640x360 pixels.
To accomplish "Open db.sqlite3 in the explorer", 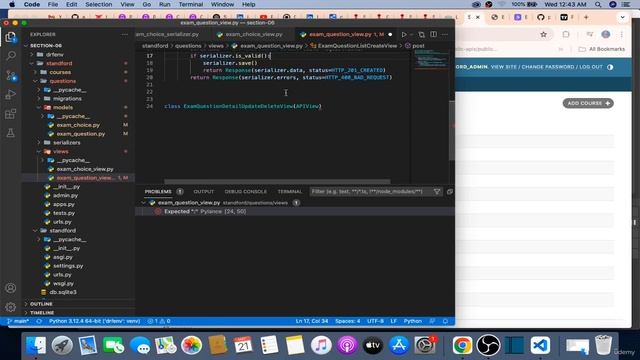I will click(x=63, y=292).
